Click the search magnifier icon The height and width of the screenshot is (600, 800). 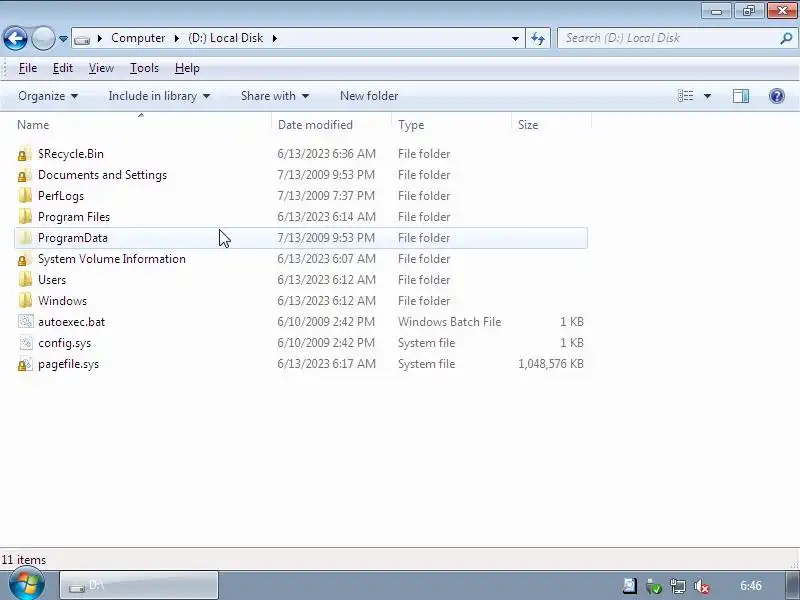[786, 38]
